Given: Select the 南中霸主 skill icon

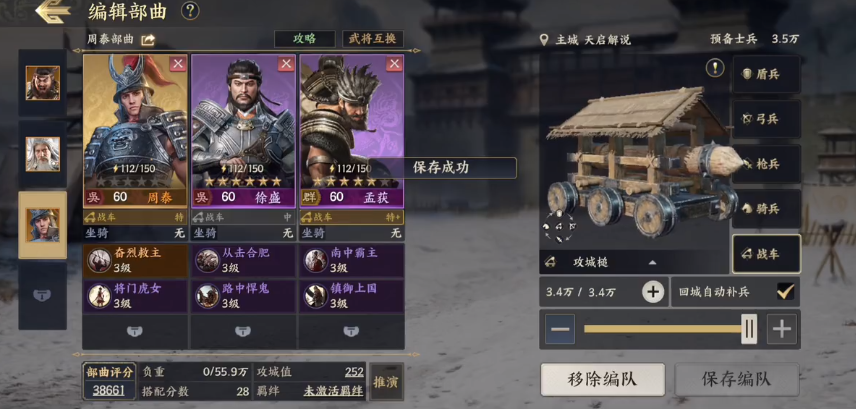Looking at the screenshot, I should pyautogui.click(x=316, y=260).
